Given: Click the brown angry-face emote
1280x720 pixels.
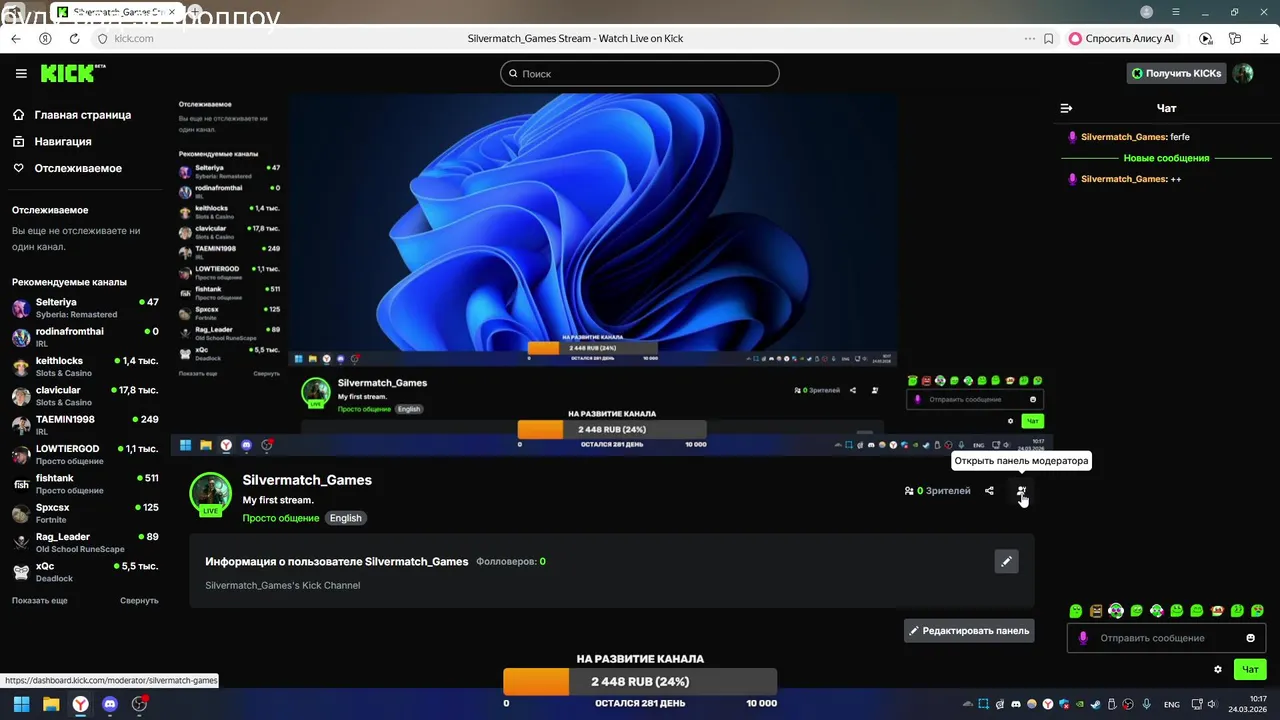Looking at the screenshot, I should tap(1096, 611).
